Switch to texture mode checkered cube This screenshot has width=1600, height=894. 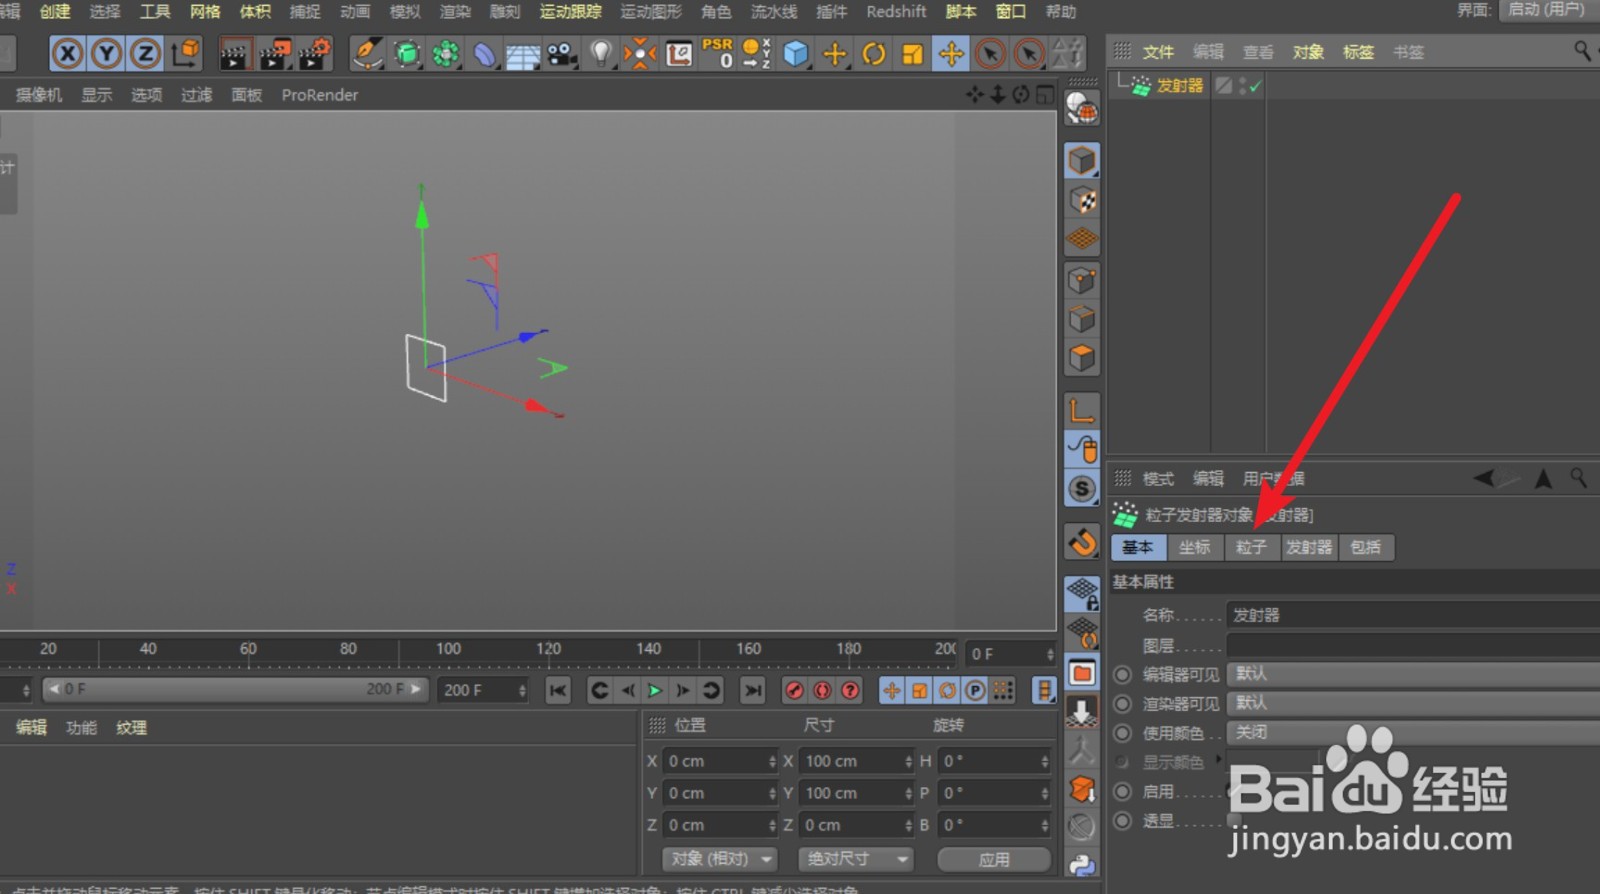point(1082,200)
